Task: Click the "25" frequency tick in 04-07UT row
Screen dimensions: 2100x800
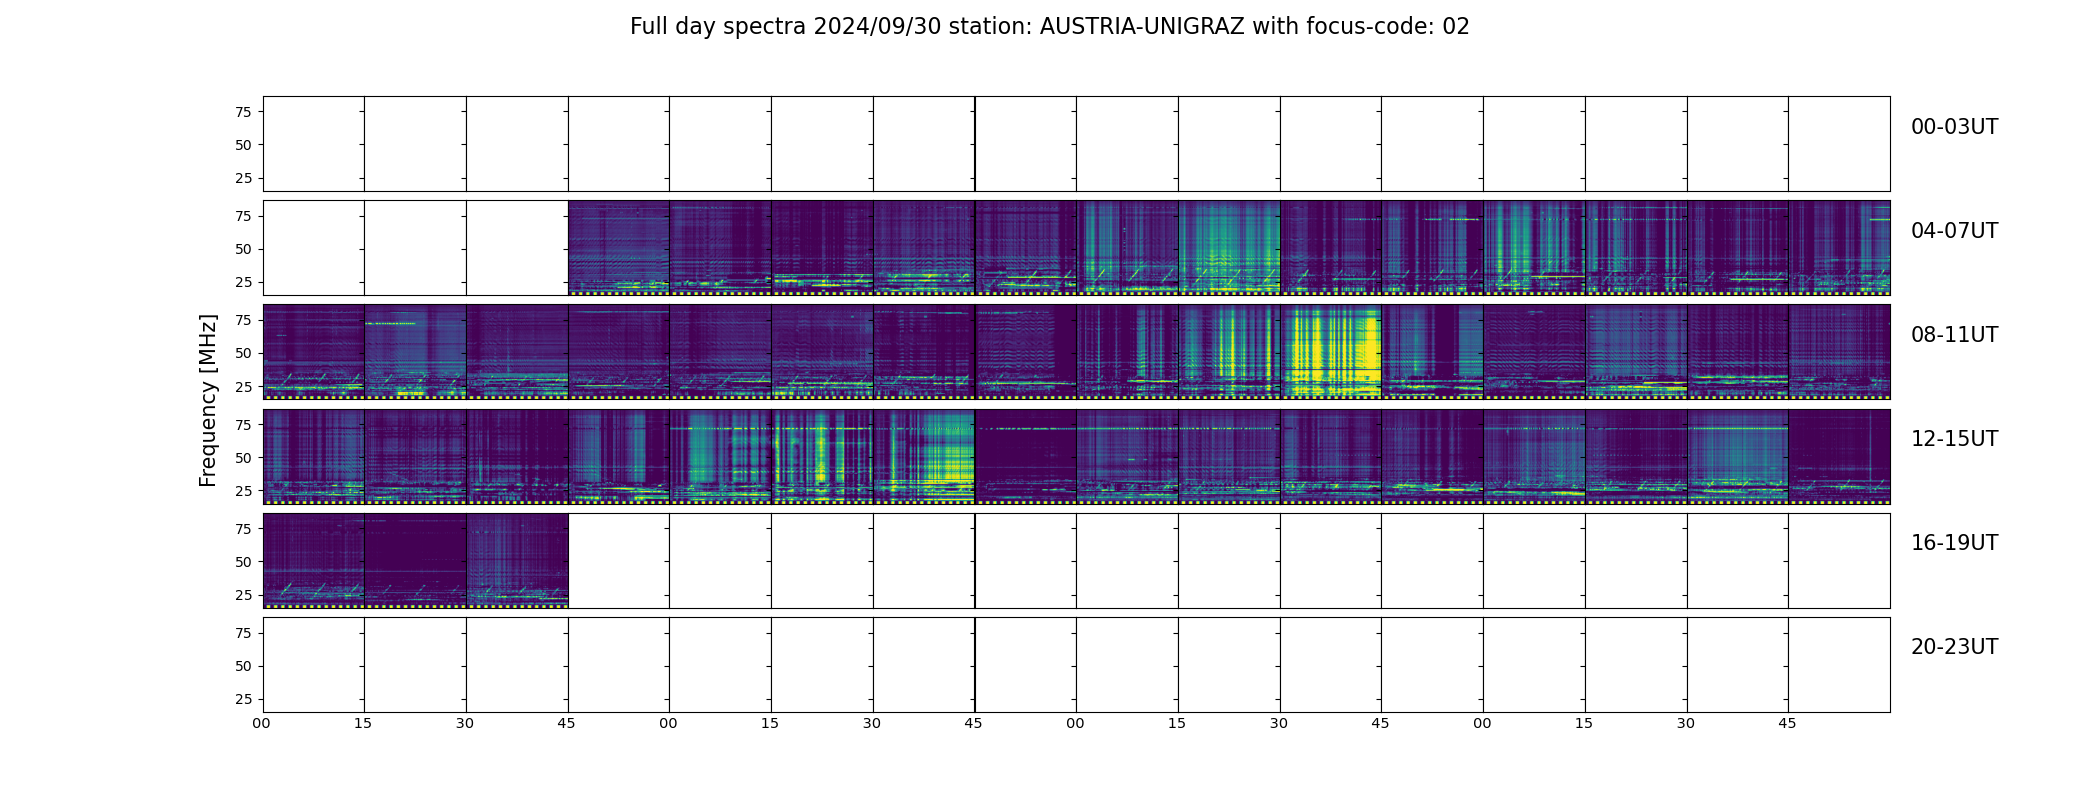Action: 243,282
